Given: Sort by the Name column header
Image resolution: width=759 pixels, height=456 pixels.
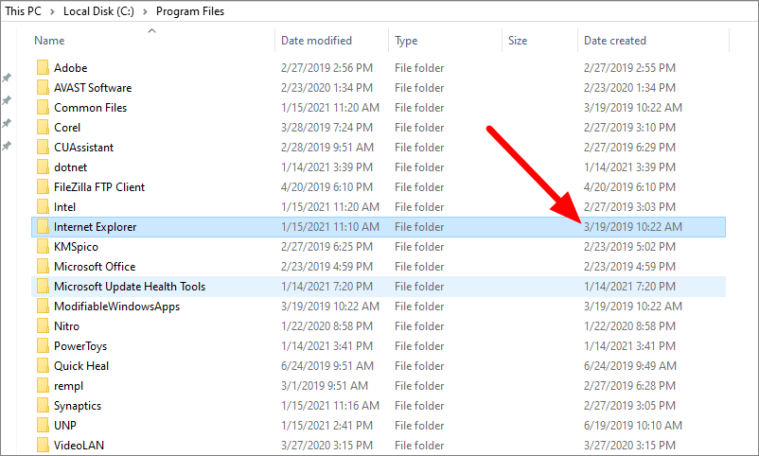Looking at the screenshot, I should click(x=49, y=41).
